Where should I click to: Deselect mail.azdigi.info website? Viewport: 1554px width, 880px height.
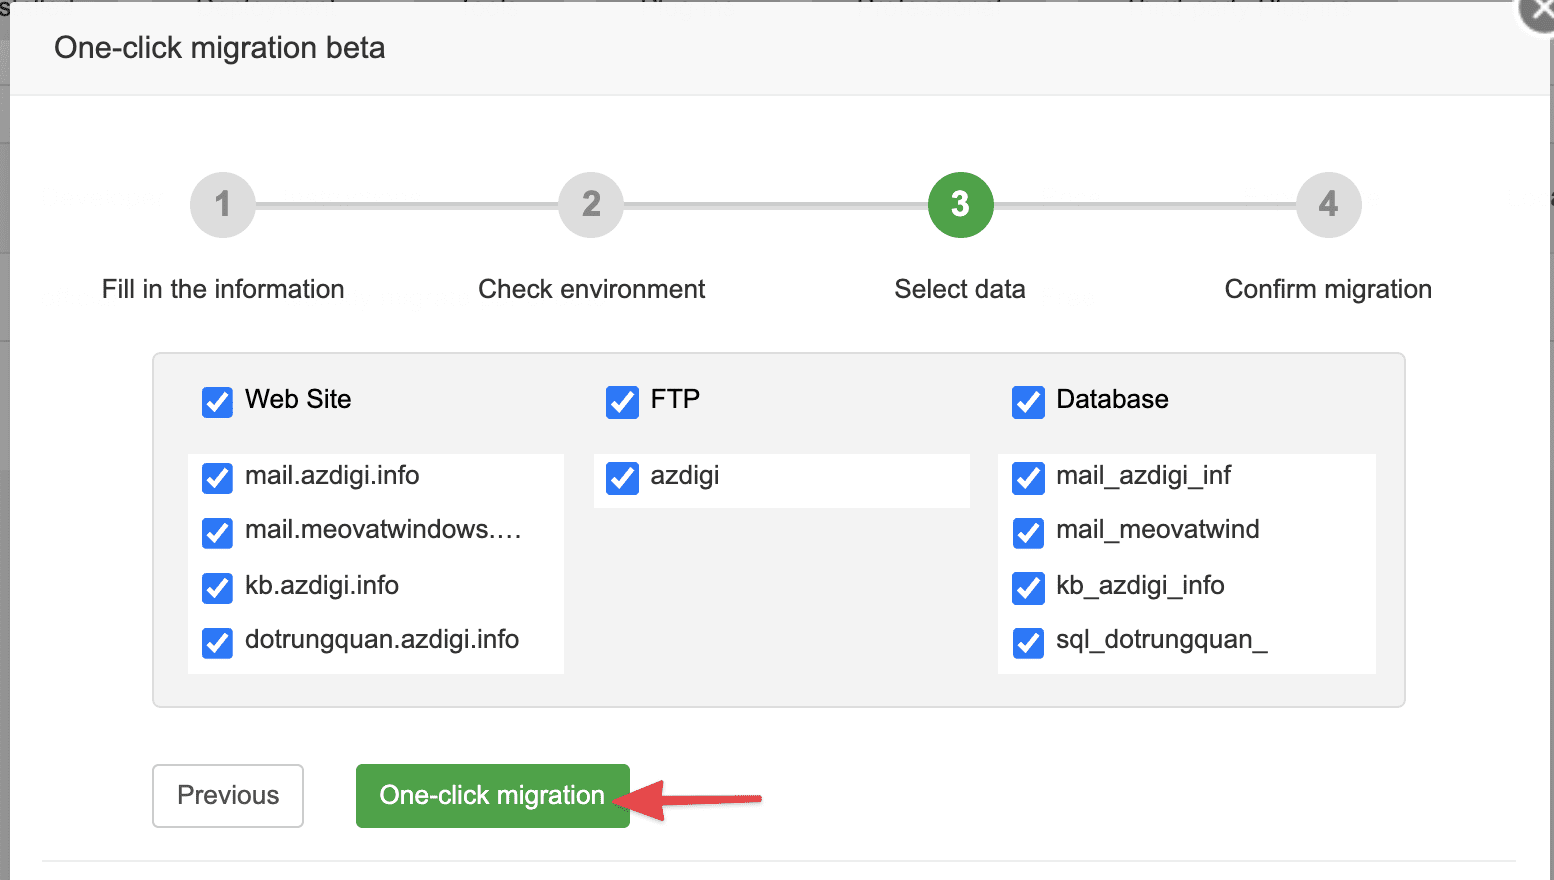pos(217,478)
